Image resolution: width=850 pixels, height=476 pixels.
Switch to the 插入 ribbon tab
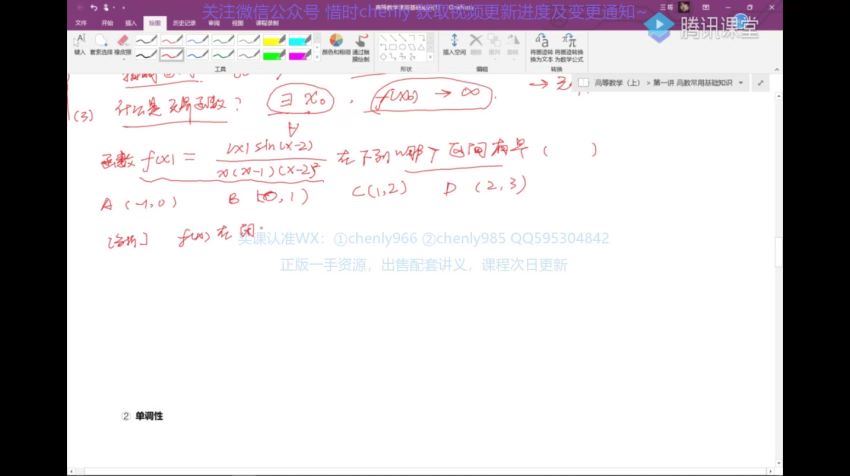(131, 23)
